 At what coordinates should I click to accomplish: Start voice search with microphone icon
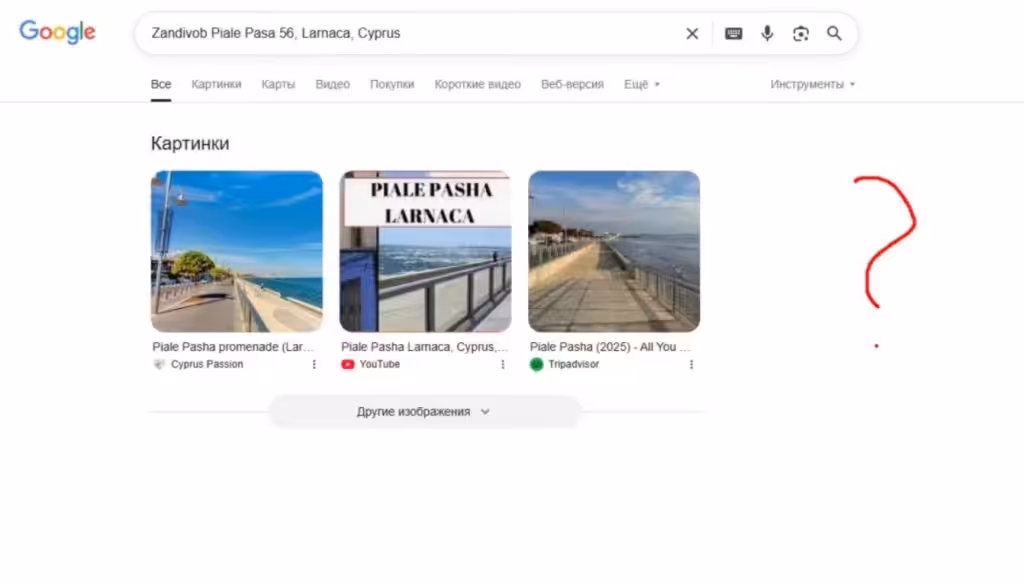767,33
